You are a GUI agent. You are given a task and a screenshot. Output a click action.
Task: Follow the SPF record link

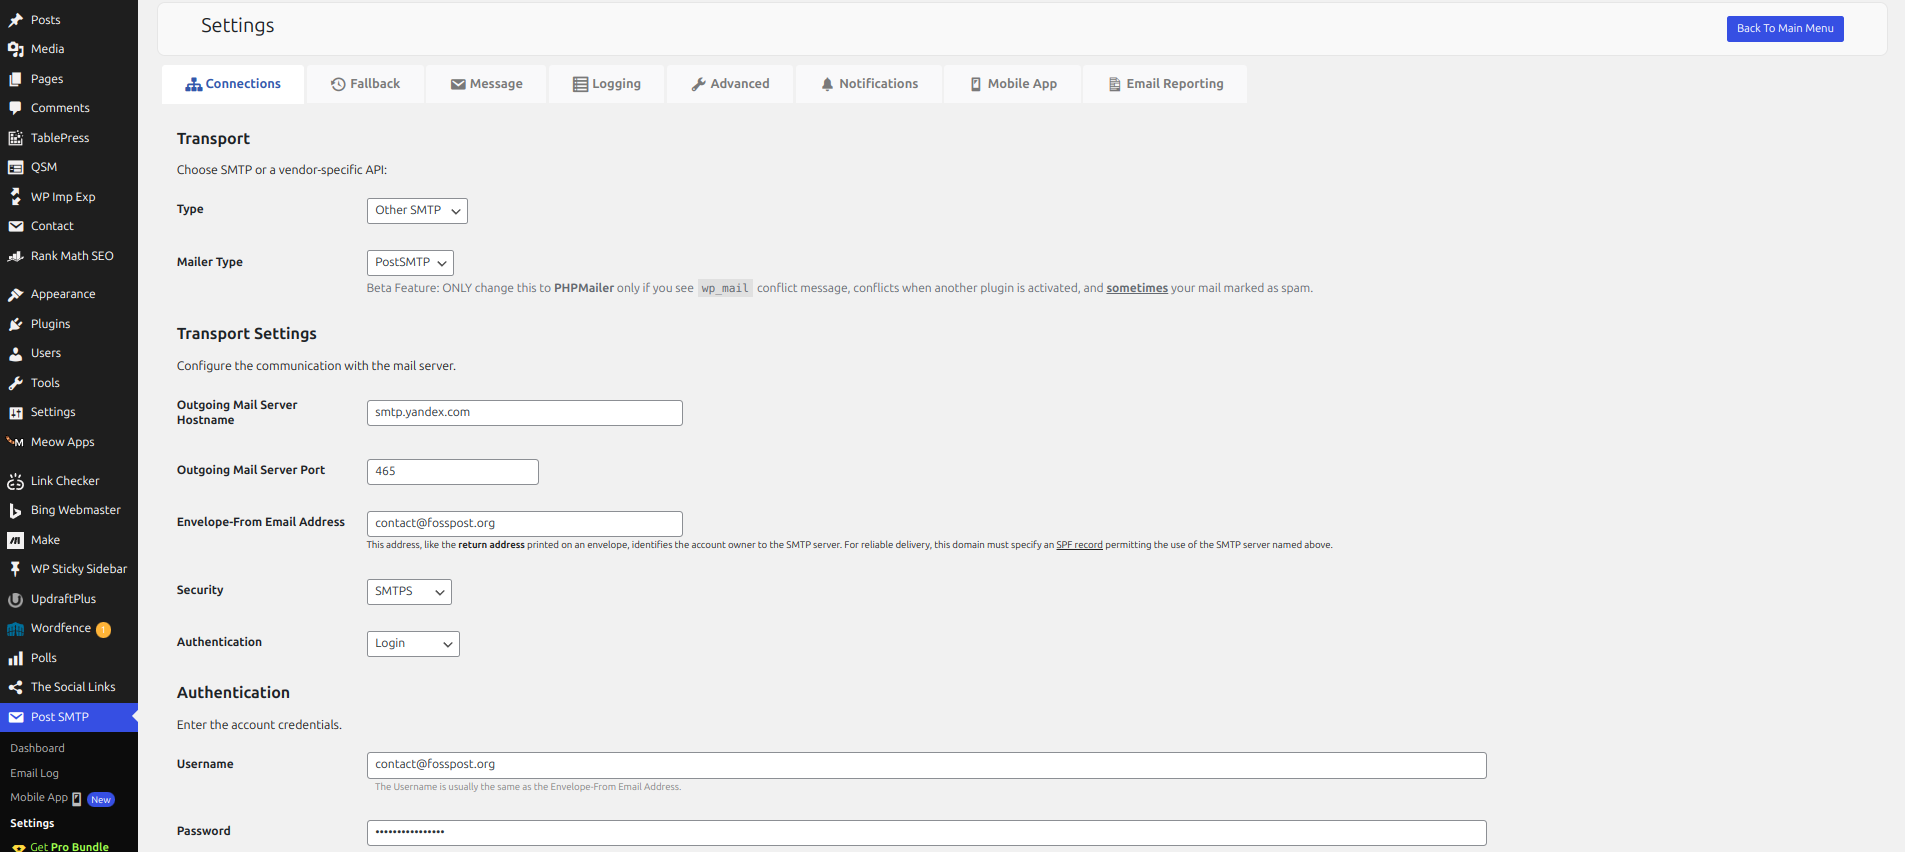coord(1079,545)
